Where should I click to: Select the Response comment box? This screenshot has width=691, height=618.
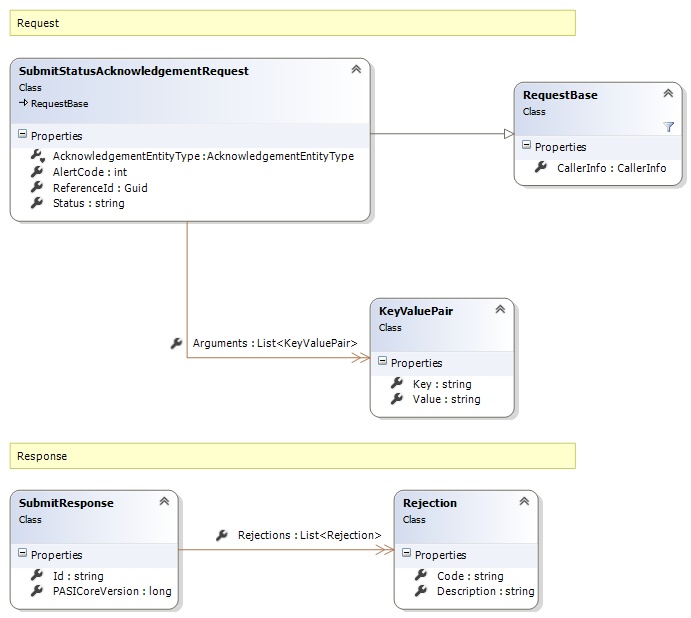point(292,456)
